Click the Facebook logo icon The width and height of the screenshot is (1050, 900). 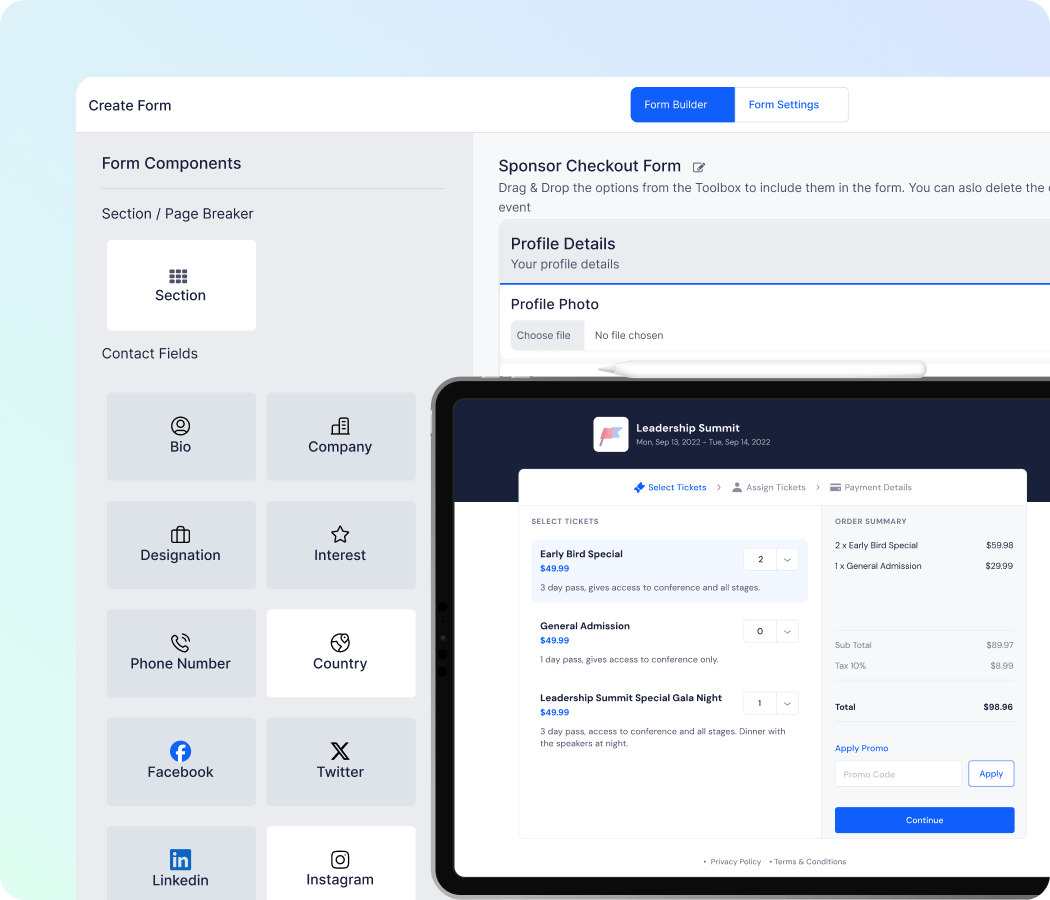click(180, 751)
